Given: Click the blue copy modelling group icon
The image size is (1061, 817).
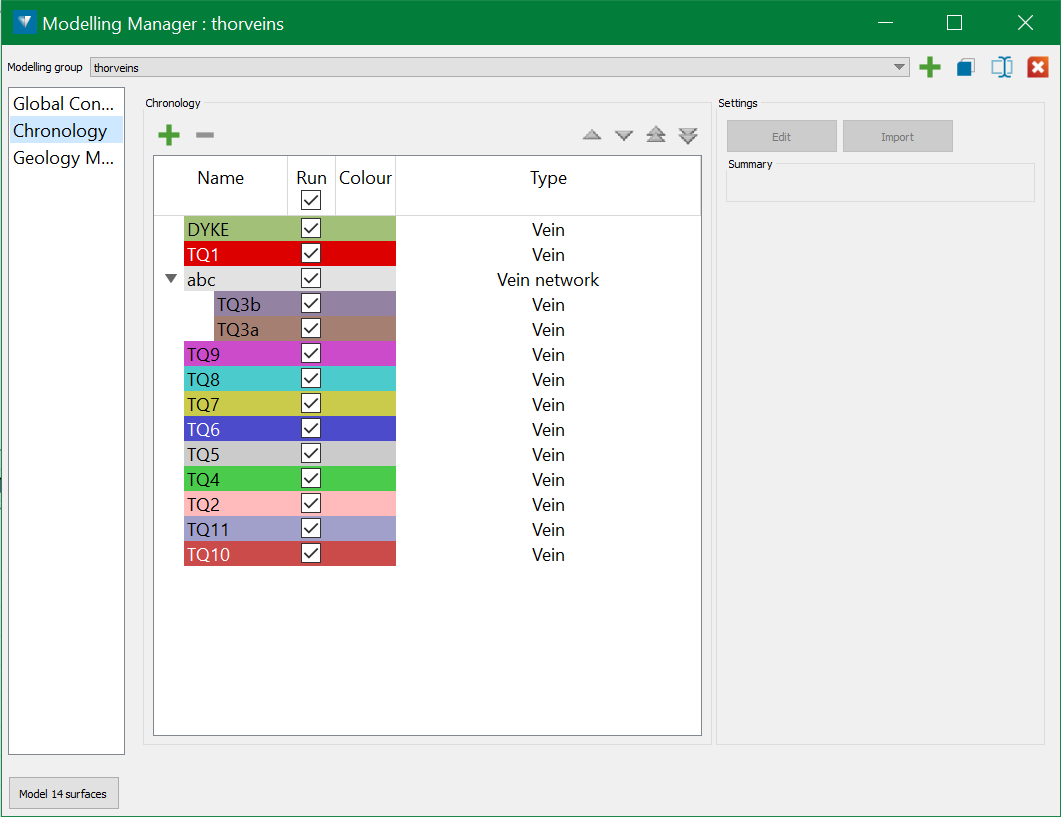Looking at the screenshot, I should (x=965, y=67).
